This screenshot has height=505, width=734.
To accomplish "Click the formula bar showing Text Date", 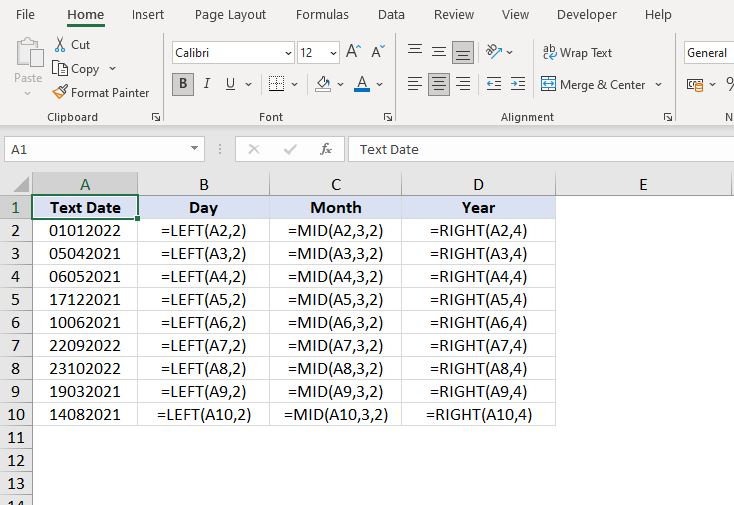I will [x=541, y=149].
